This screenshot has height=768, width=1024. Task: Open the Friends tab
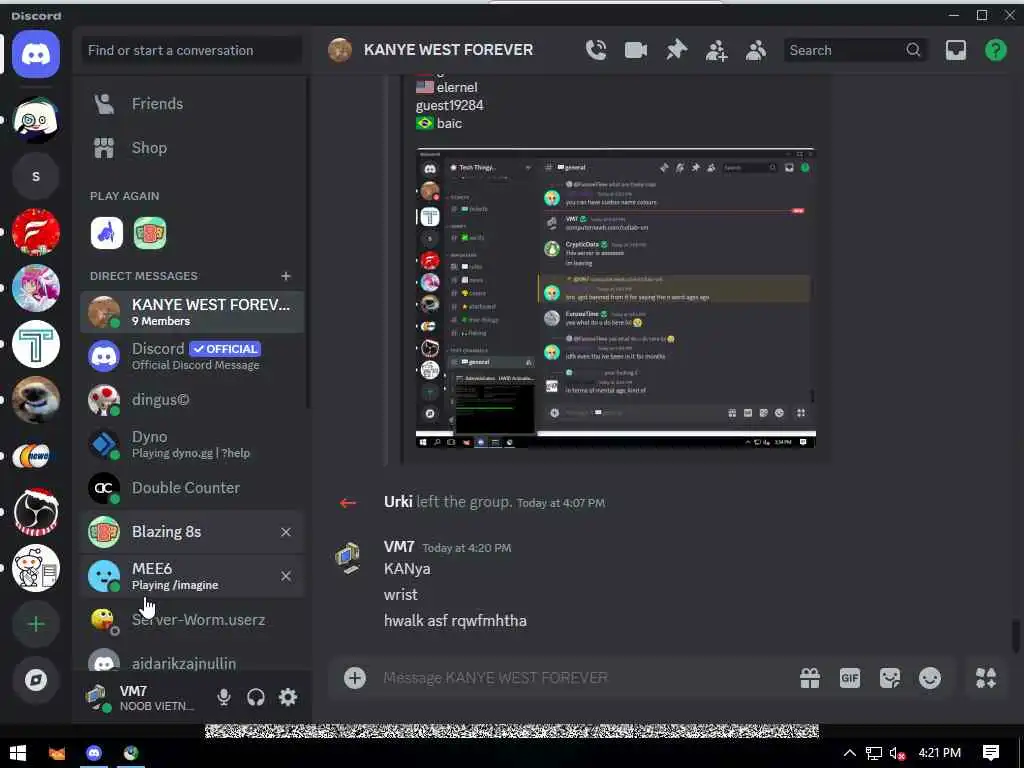[x=193, y=104]
